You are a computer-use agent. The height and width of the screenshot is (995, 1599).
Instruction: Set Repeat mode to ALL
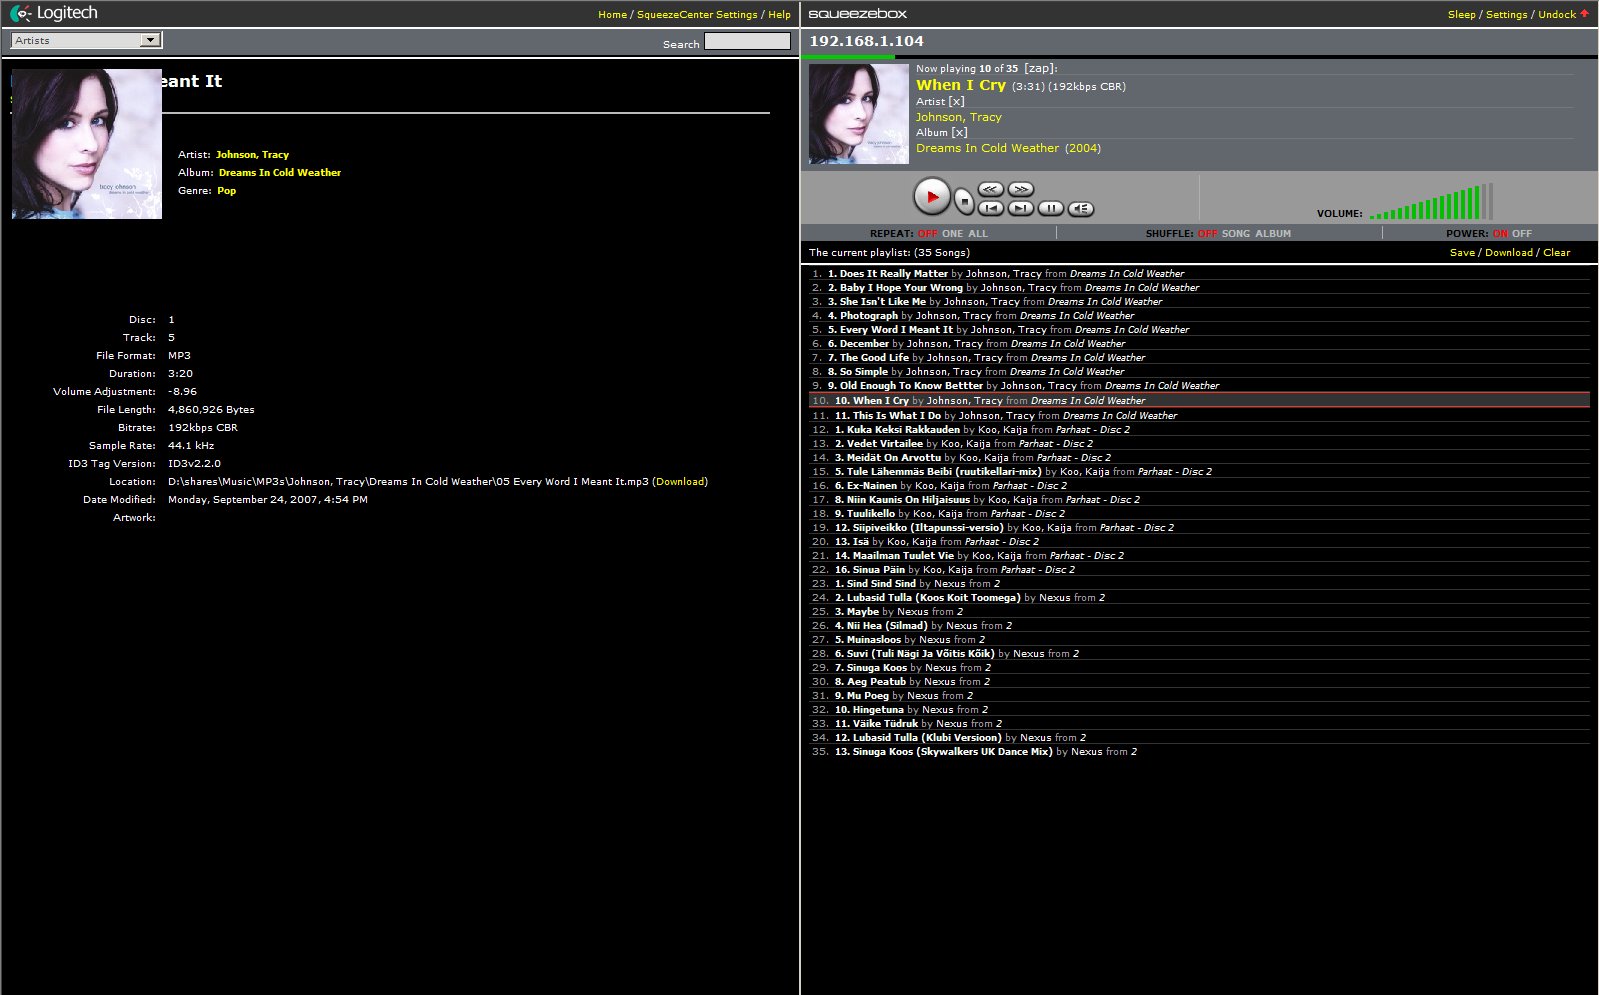[x=978, y=234]
